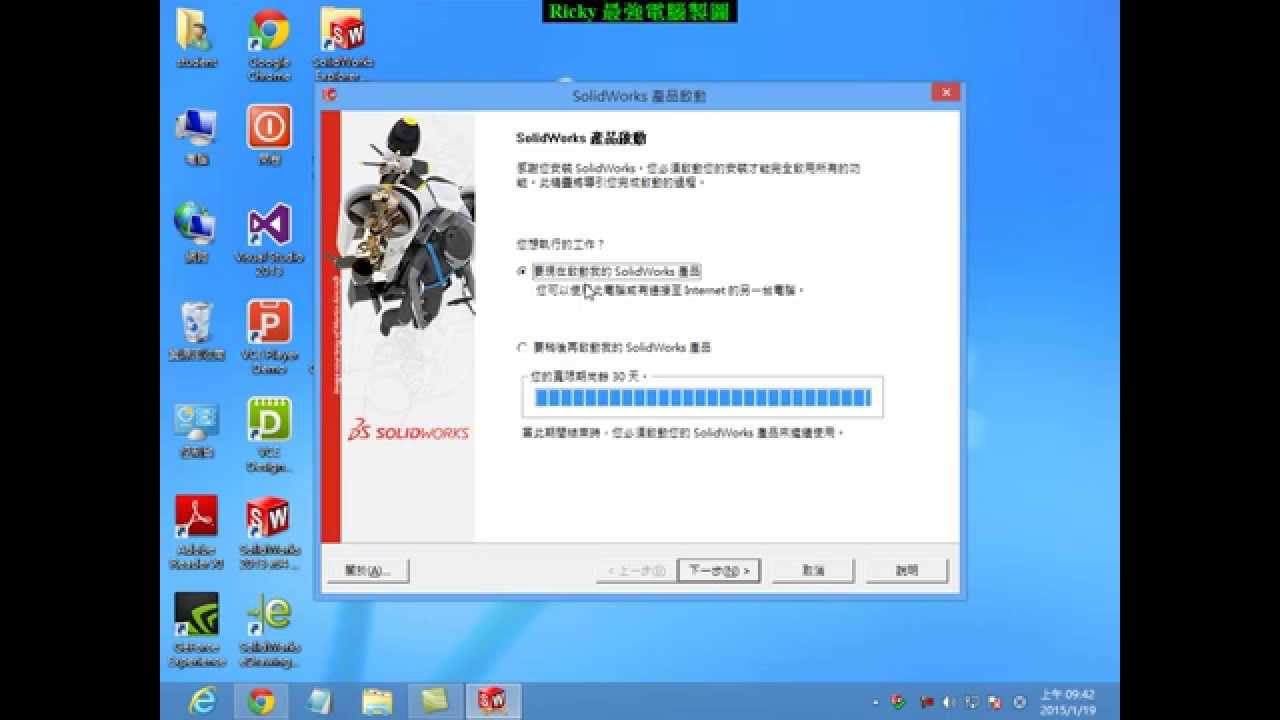Image resolution: width=1280 pixels, height=720 pixels.
Task: Launch the Google Chrome desktop shortcut
Action: tap(269, 44)
